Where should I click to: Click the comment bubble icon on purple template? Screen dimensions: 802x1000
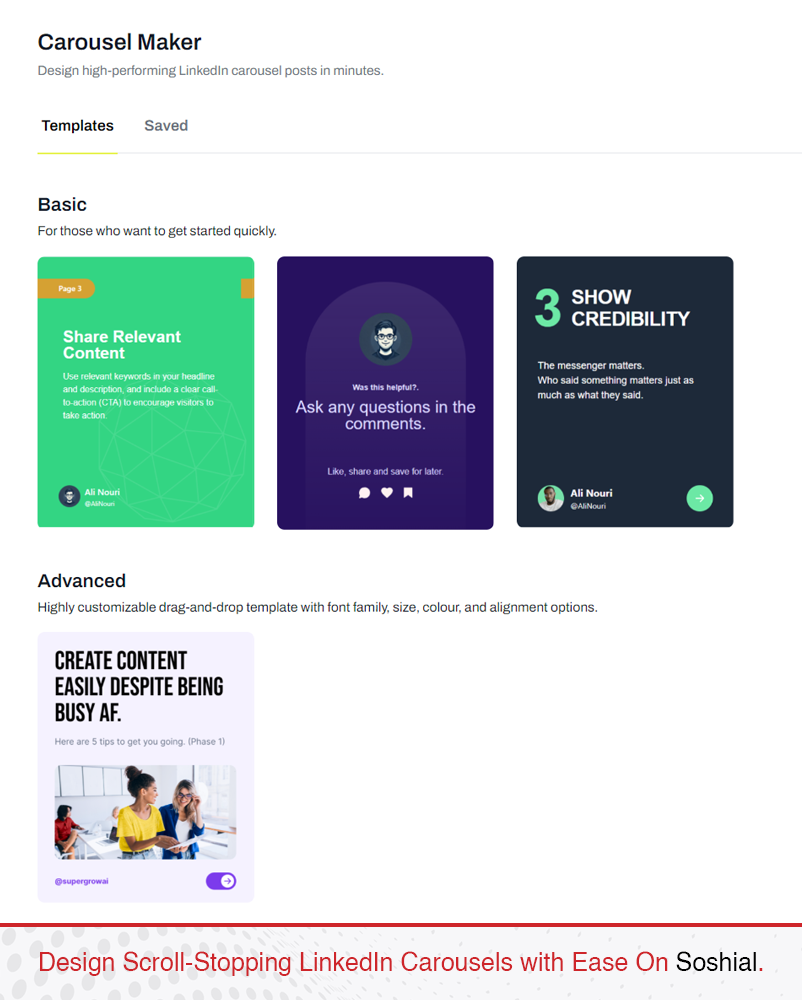point(365,493)
